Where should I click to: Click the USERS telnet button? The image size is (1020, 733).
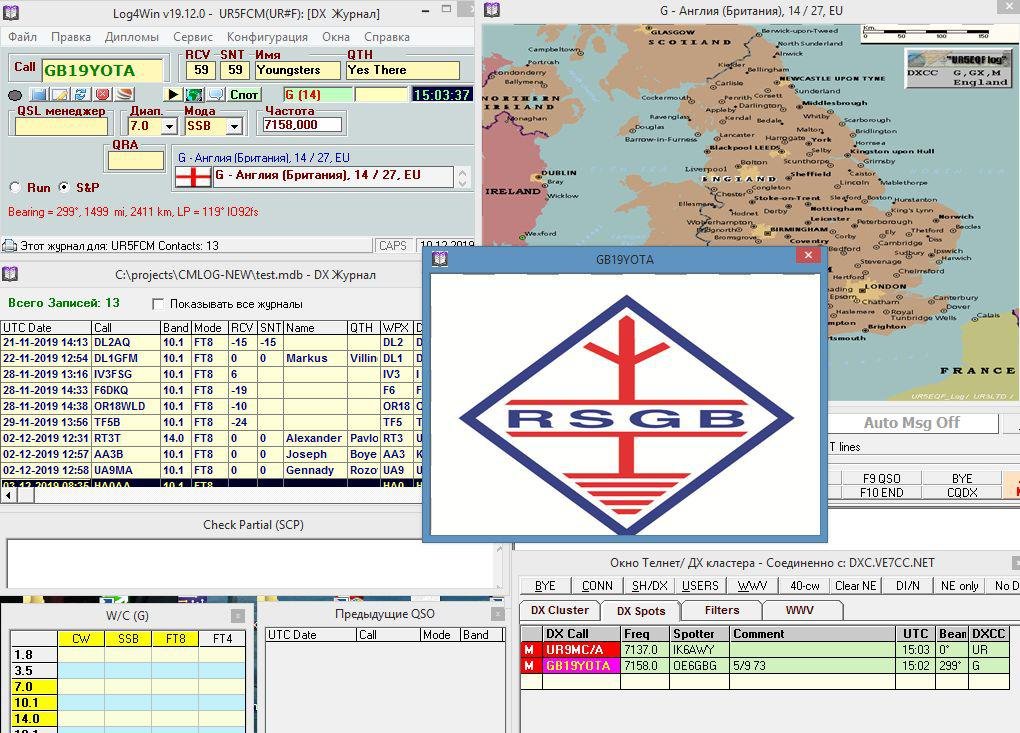coord(700,585)
